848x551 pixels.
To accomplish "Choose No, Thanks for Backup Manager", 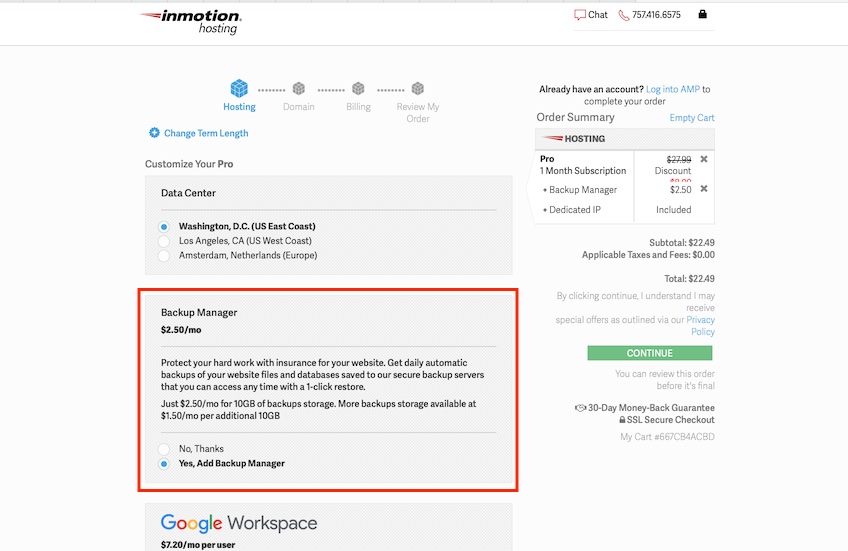I will pyautogui.click(x=164, y=449).
